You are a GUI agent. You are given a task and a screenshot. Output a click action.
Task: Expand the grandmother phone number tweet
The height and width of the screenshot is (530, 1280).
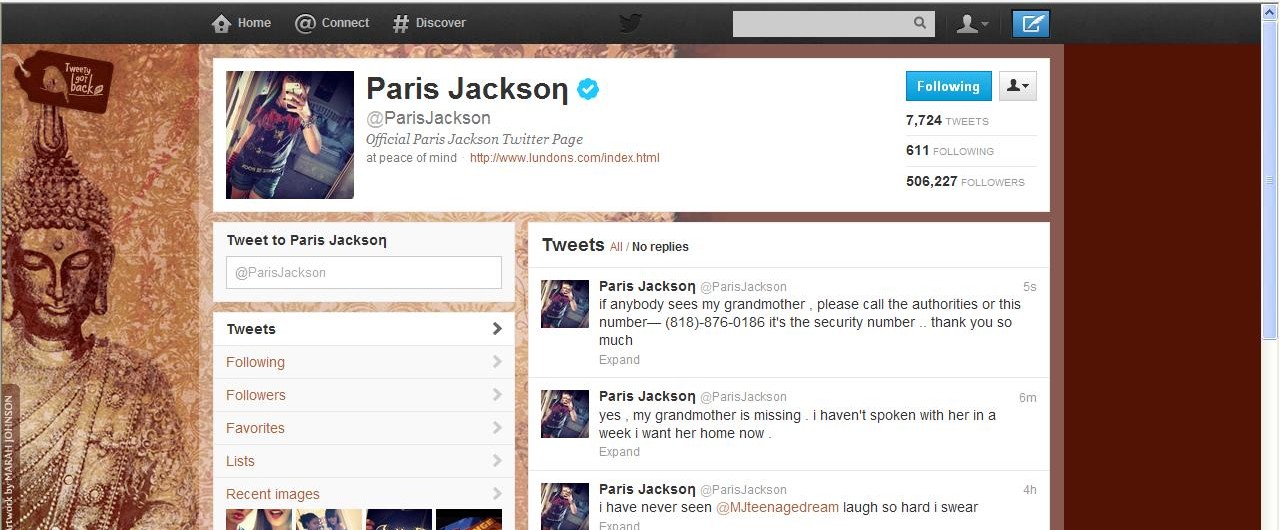[x=619, y=360]
